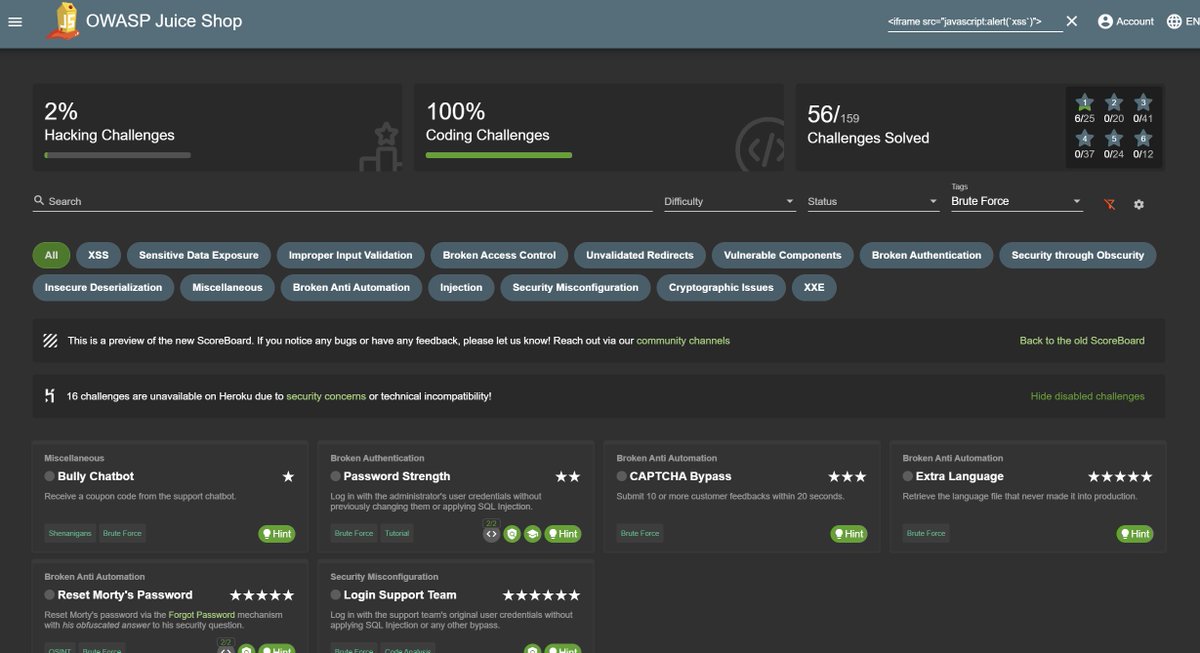This screenshot has width=1200, height=653.
Task: Show hint for Password Strength
Action: [563, 534]
